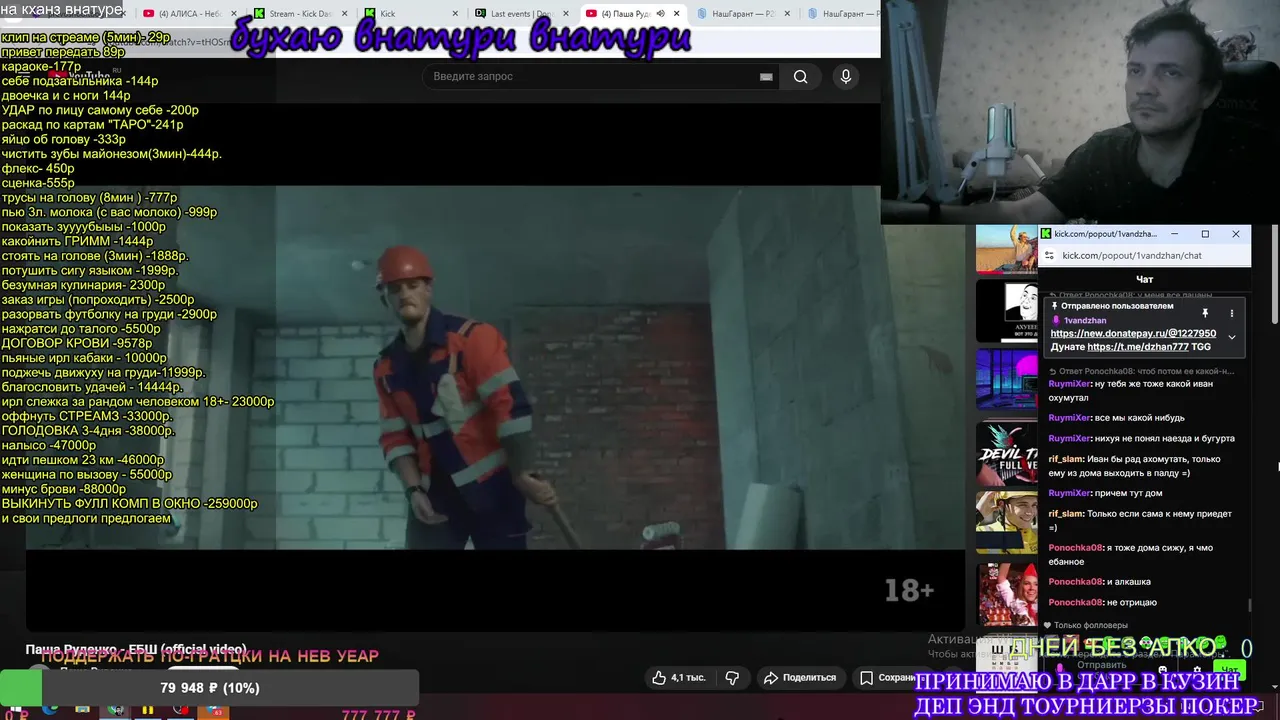Unpin message using pin icon in Kick chat
The height and width of the screenshot is (720, 1280).
1205,313
